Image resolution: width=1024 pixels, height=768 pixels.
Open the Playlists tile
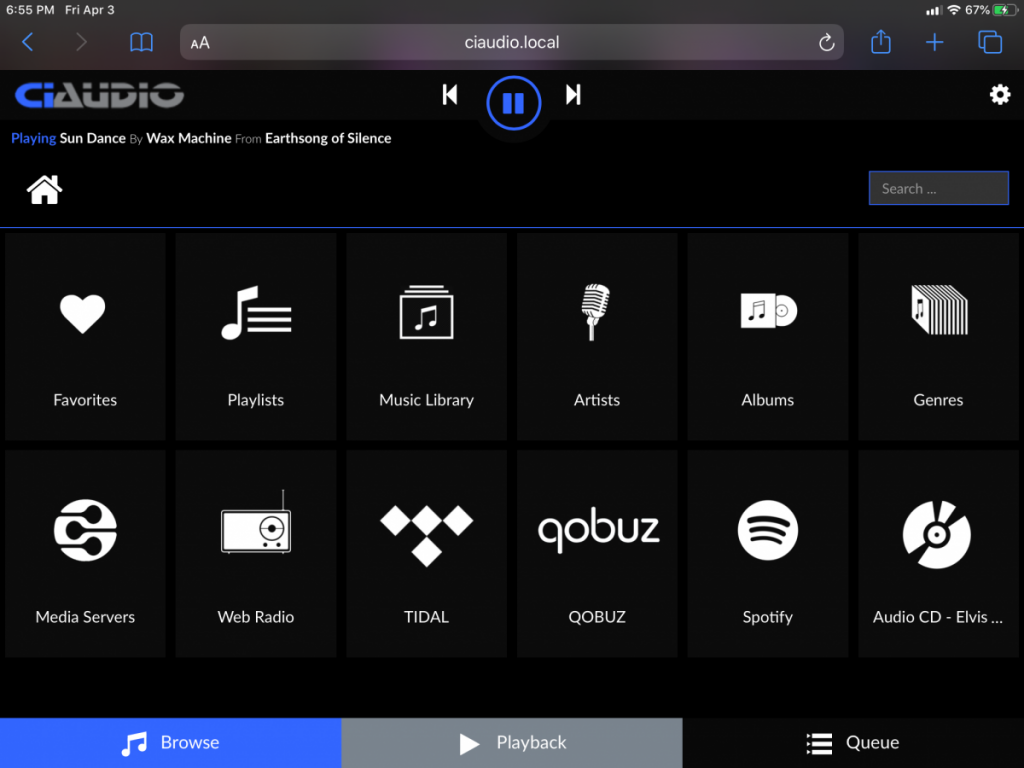click(x=256, y=336)
